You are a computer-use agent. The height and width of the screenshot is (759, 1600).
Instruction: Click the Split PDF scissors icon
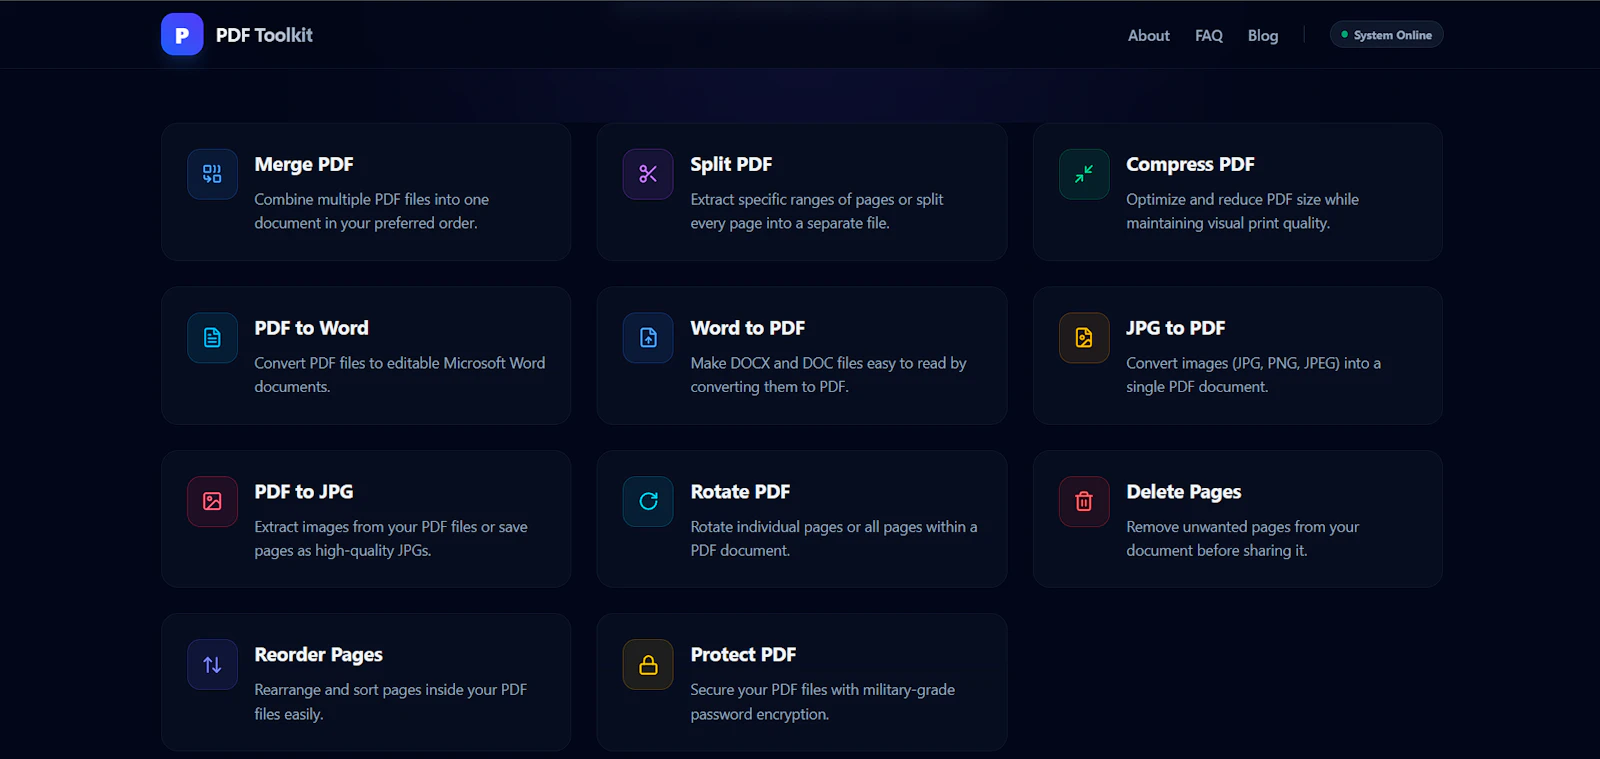coord(648,174)
